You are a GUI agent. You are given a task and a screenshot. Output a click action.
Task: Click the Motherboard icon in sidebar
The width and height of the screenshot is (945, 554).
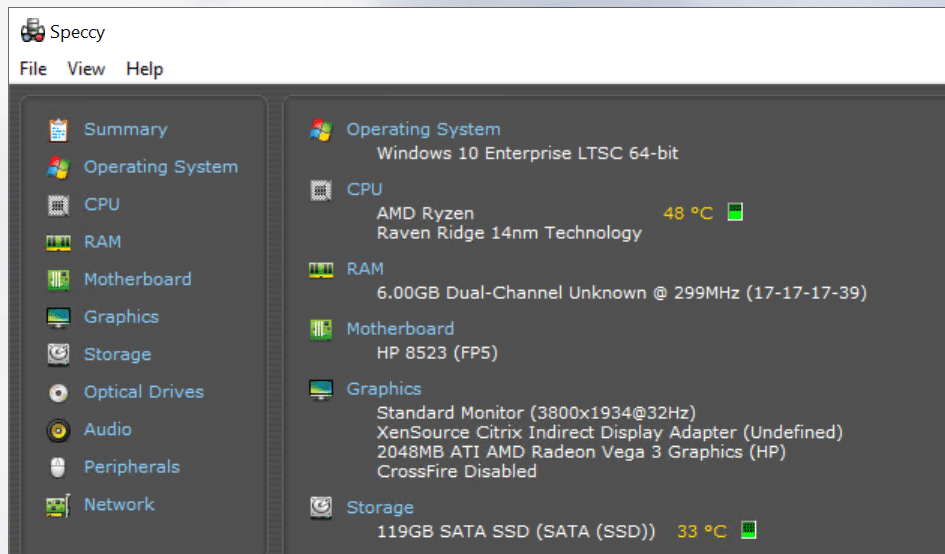(x=58, y=280)
